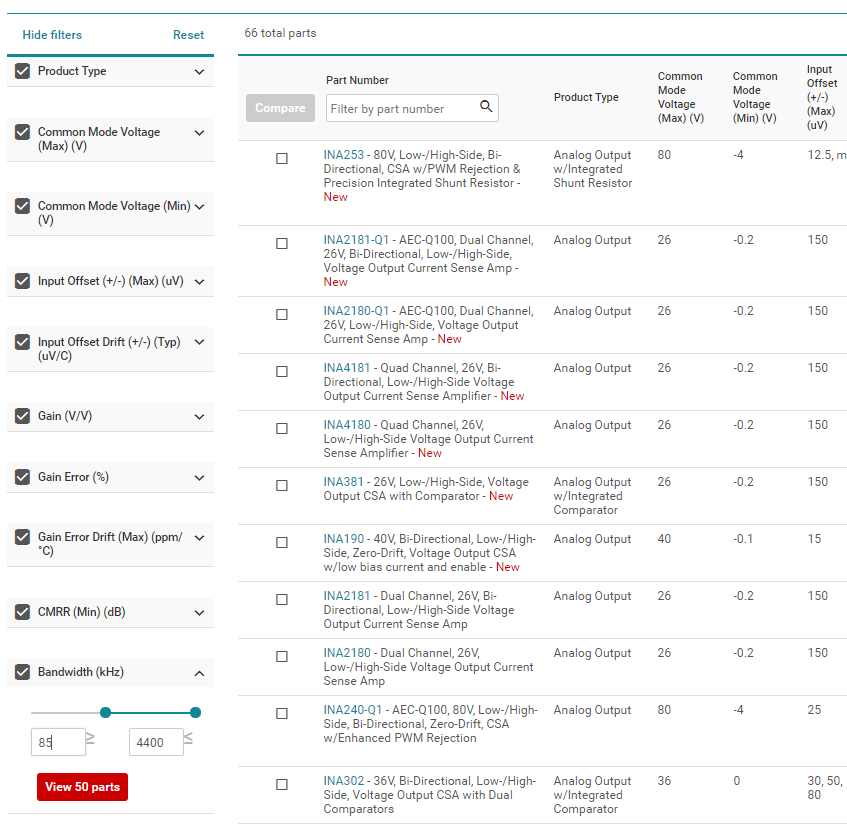Viewport: 847px width, 827px height.
Task: Expand the Gain Error (%) filter chevron
Action: 199,478
